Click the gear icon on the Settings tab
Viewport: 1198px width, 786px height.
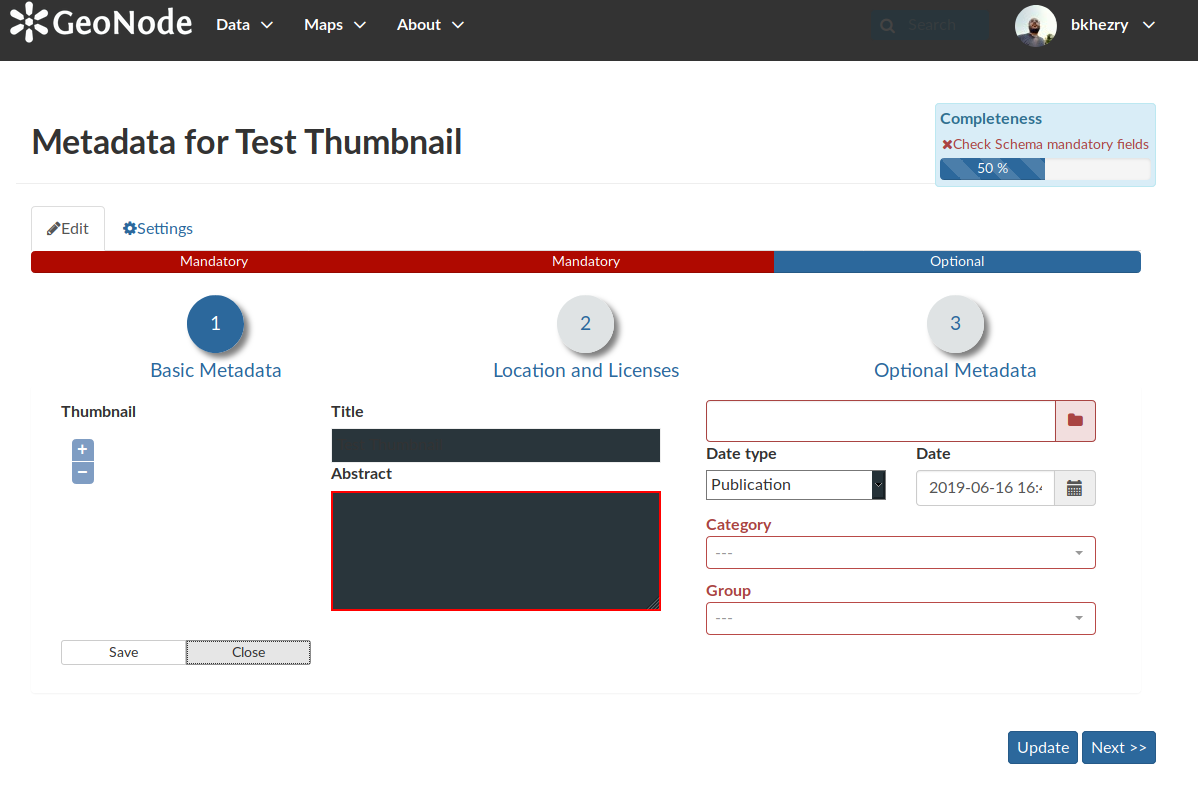point(130,228)
